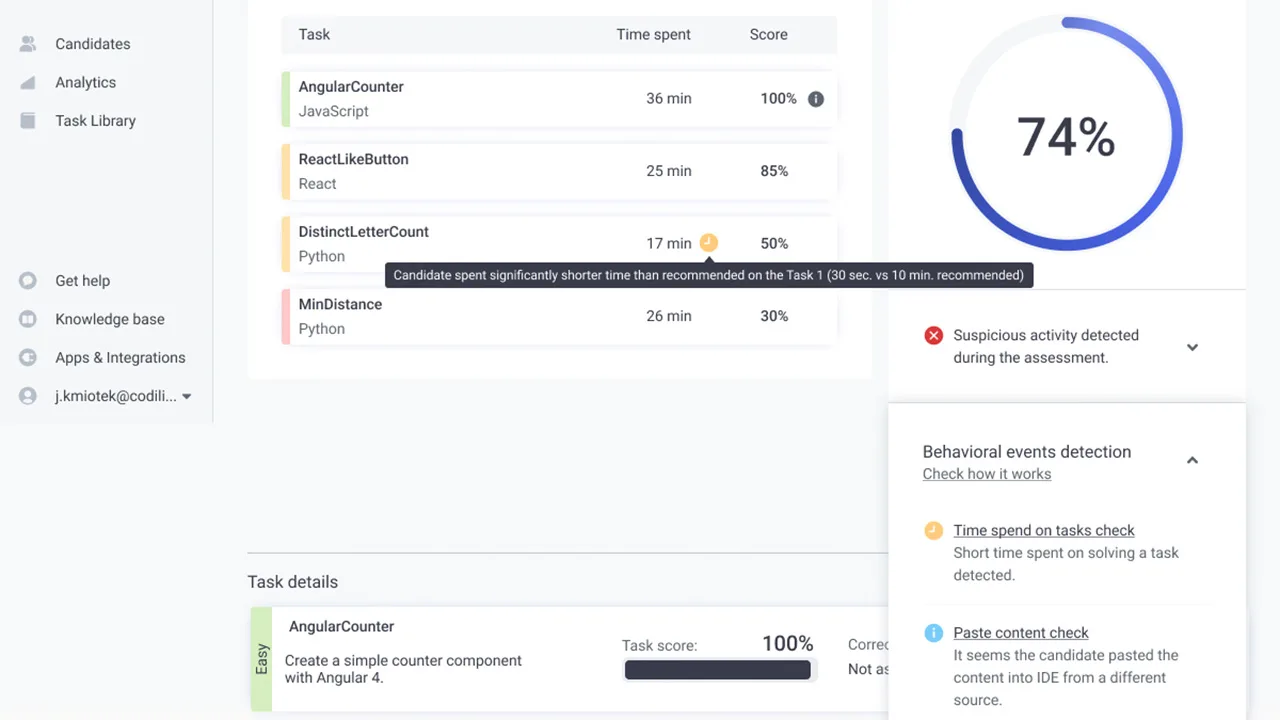Screen dimensions: 1280x720
Task: Select the MinDistance Python task row
Action: [x=560, y=316]
